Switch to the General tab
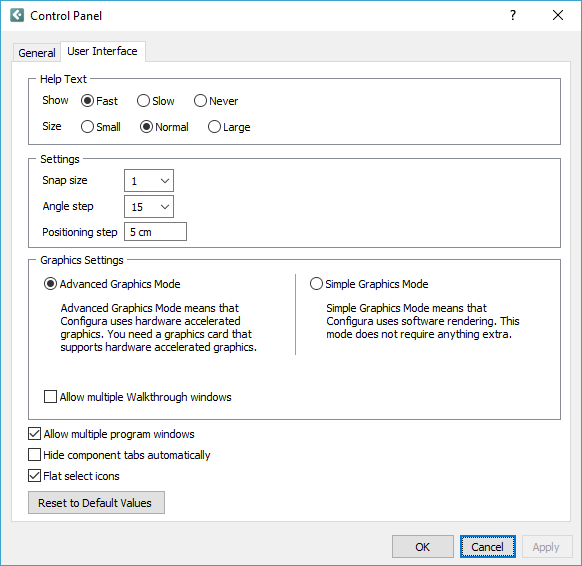The image size is (582, 566). [37, 53]
